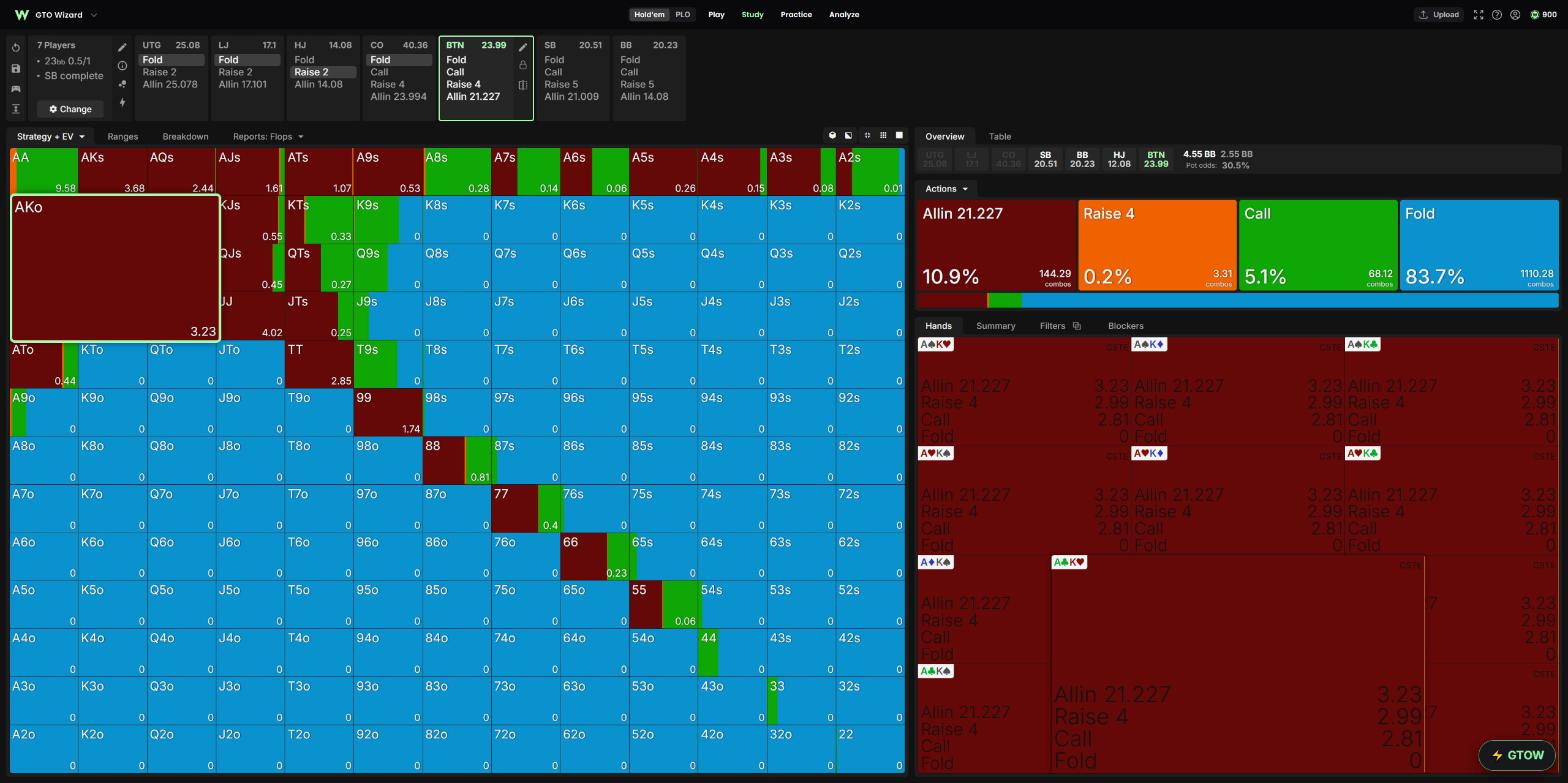1568x783 pixels.
Task: Open help via the question mark icon
Action: click(1497, 15)
